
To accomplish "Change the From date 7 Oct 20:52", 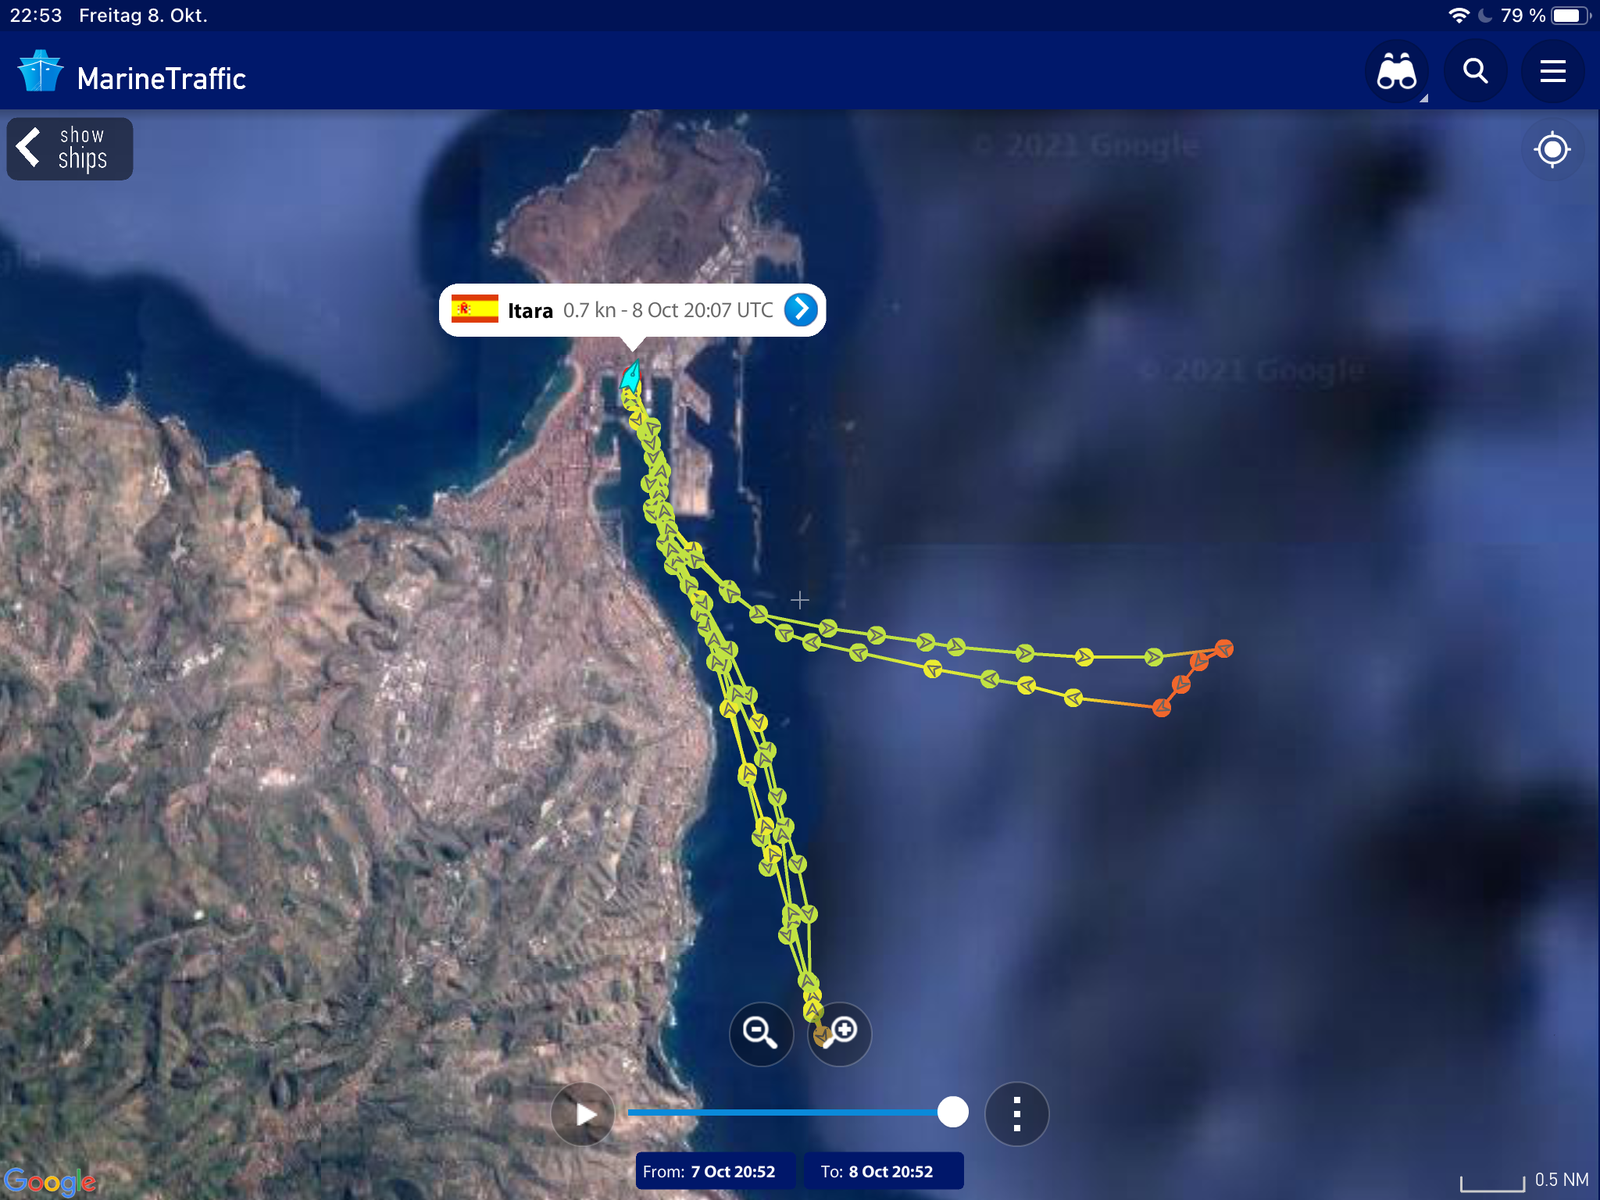I will (716, 1171).
